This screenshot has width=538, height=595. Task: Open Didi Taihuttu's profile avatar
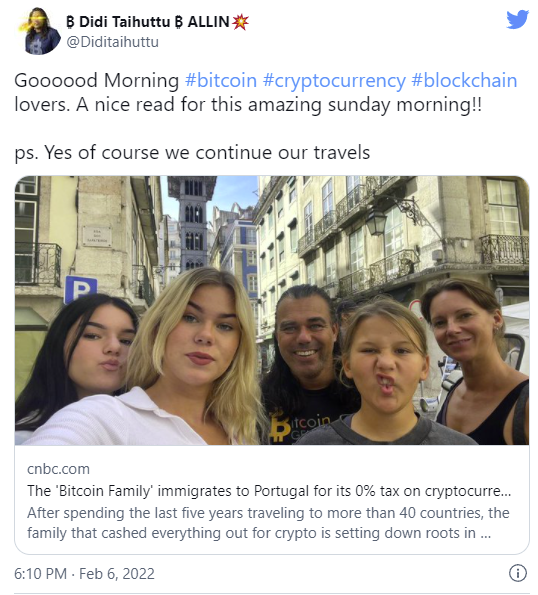click(x=39, y=31)
